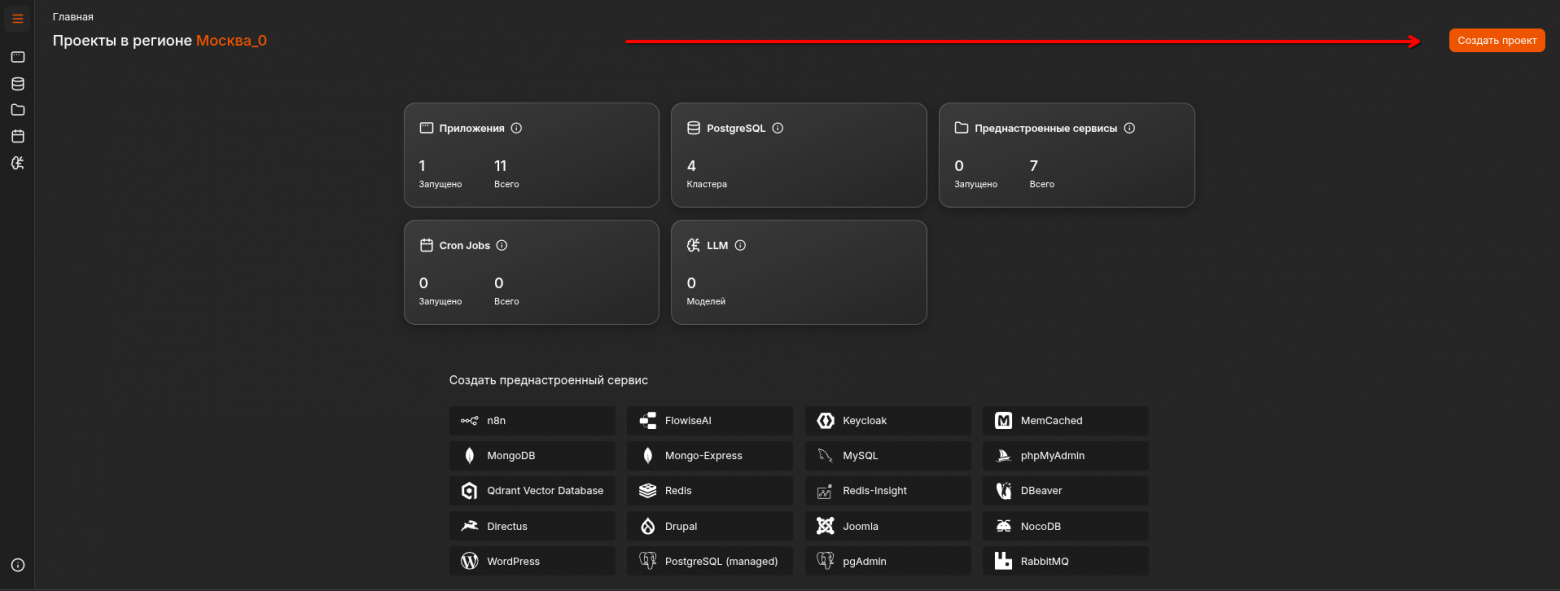Click info icon beside Cron Jobs
1560x591 pixels.
[502, 245]
